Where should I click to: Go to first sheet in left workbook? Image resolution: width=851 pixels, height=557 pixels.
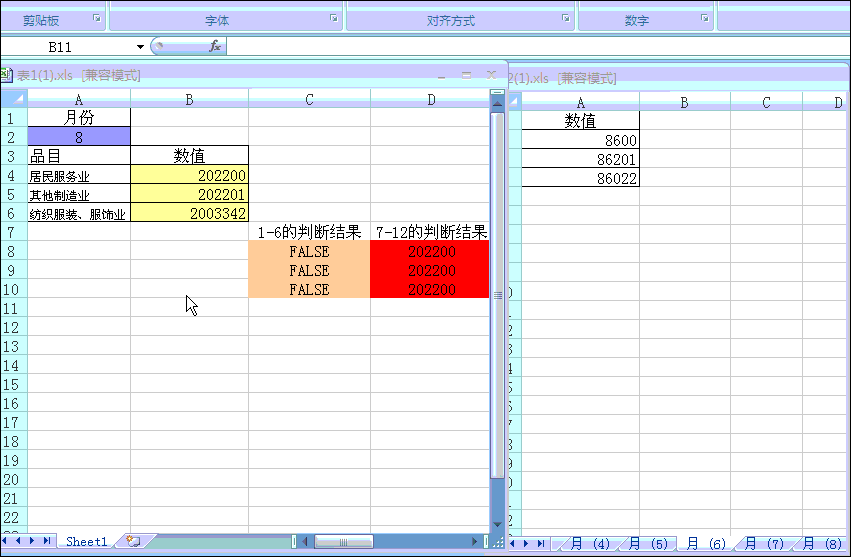click(x=7, y=541)
